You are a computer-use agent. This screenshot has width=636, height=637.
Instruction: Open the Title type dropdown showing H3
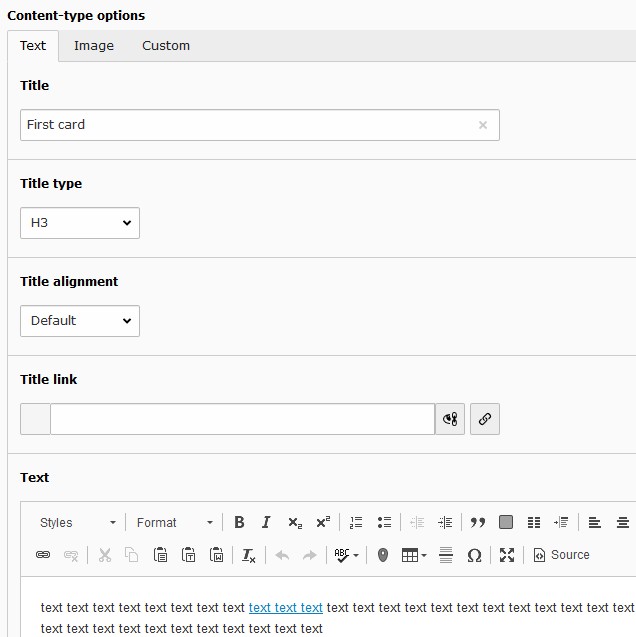tap(80, 223)
